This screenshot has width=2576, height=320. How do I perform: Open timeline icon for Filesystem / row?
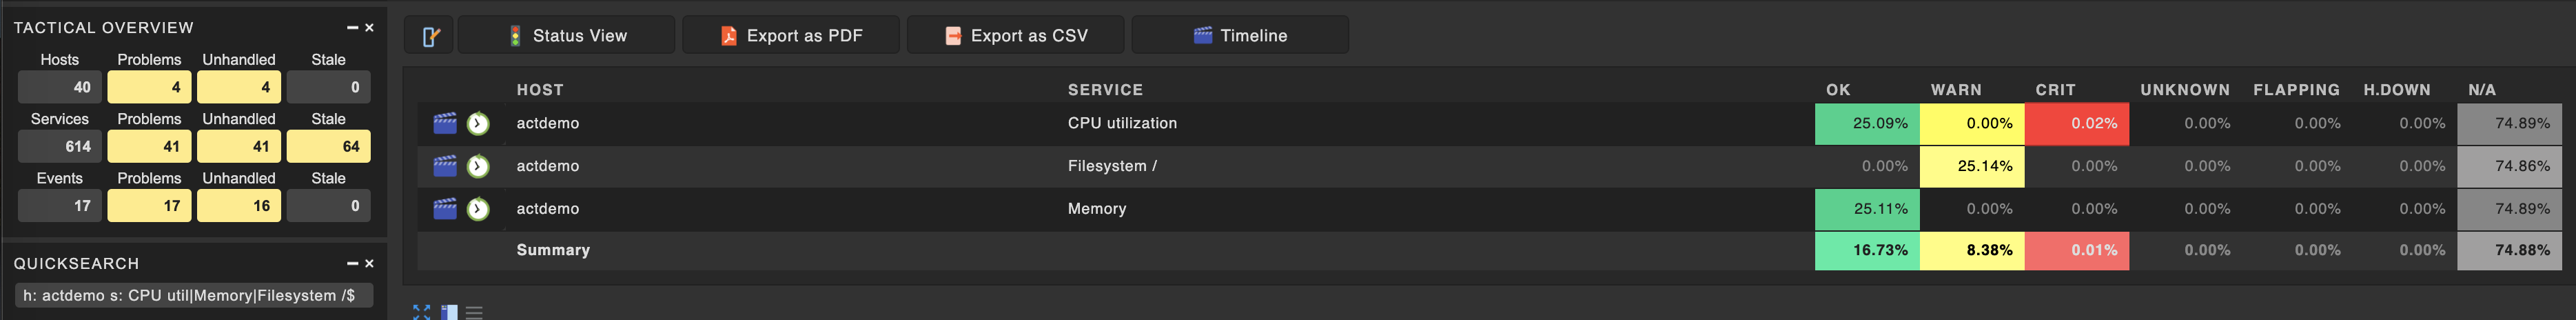coord(445,166)
